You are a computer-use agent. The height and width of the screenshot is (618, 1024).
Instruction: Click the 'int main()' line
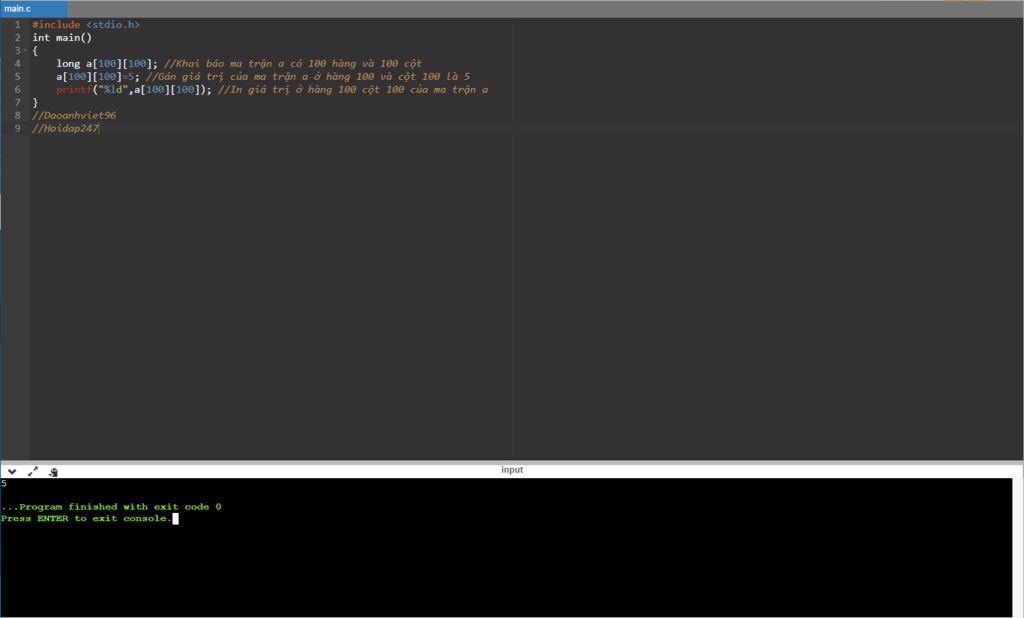click(62, 37)
